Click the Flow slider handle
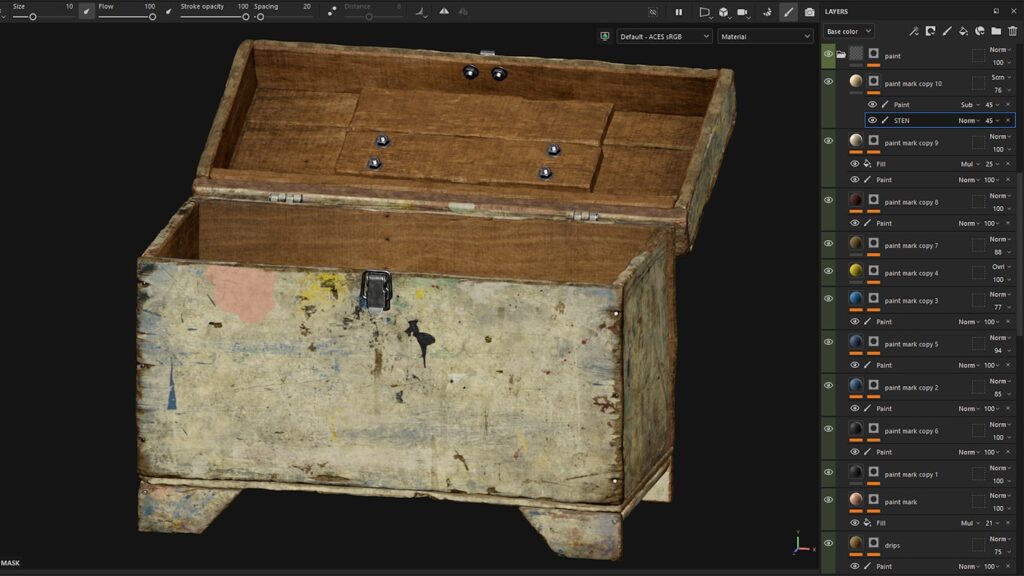The height and width of the screenshot is (576, 1024). (153, 15)
